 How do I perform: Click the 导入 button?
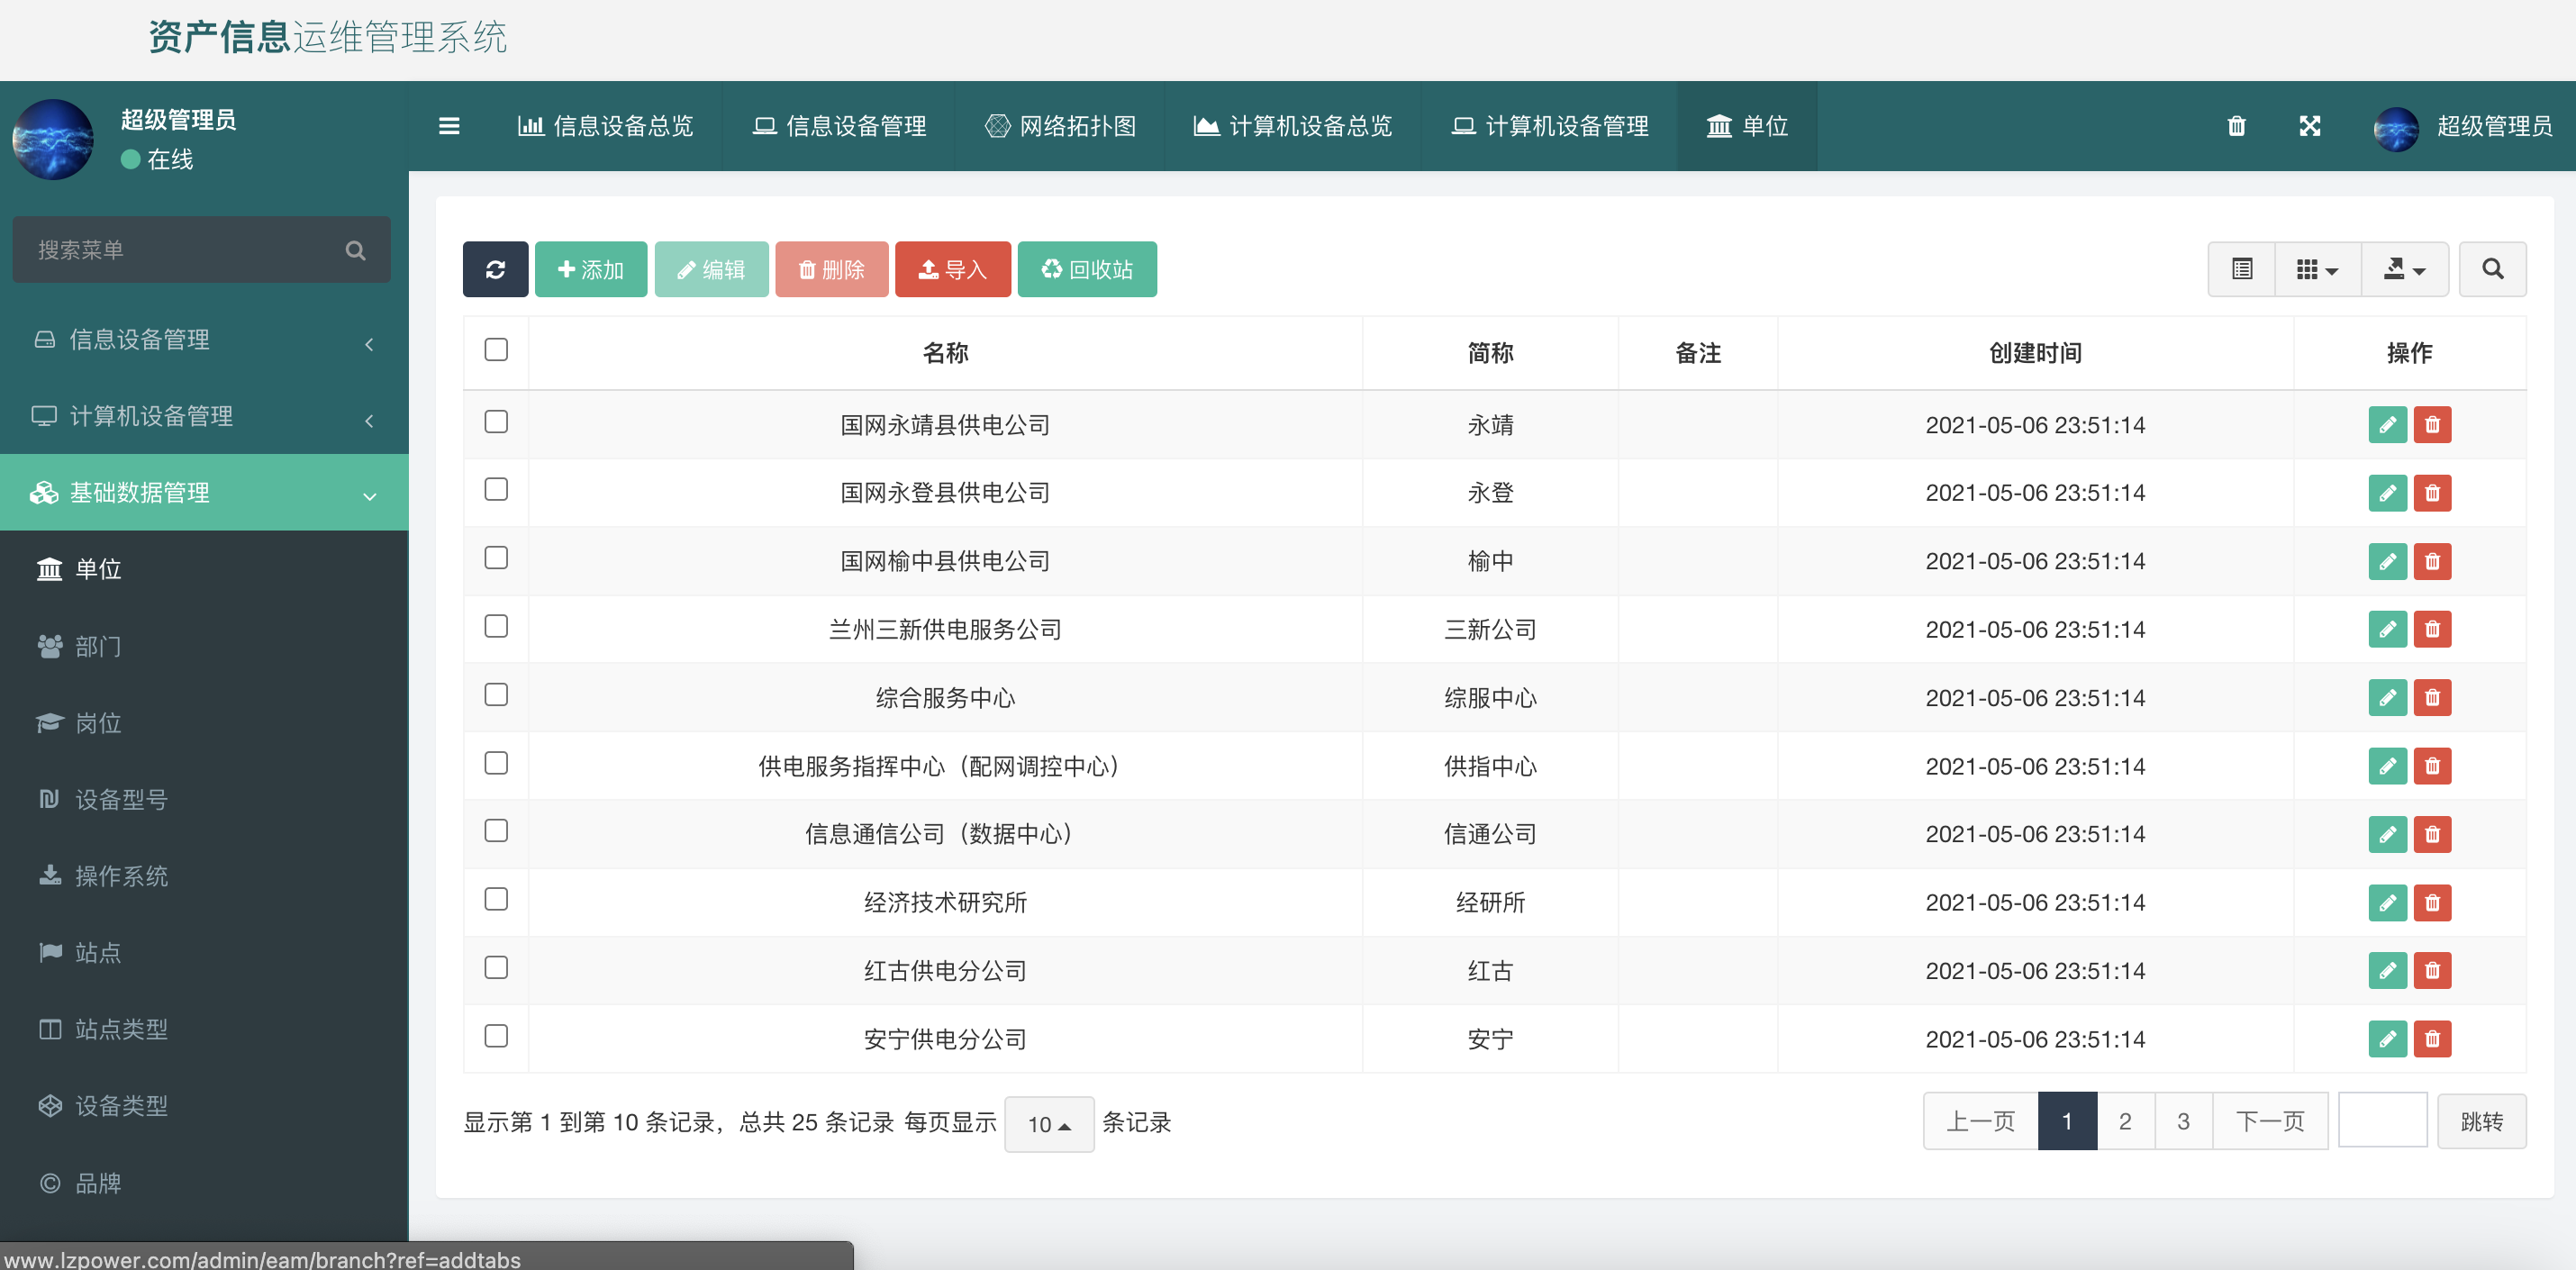[x=952, y=269]
